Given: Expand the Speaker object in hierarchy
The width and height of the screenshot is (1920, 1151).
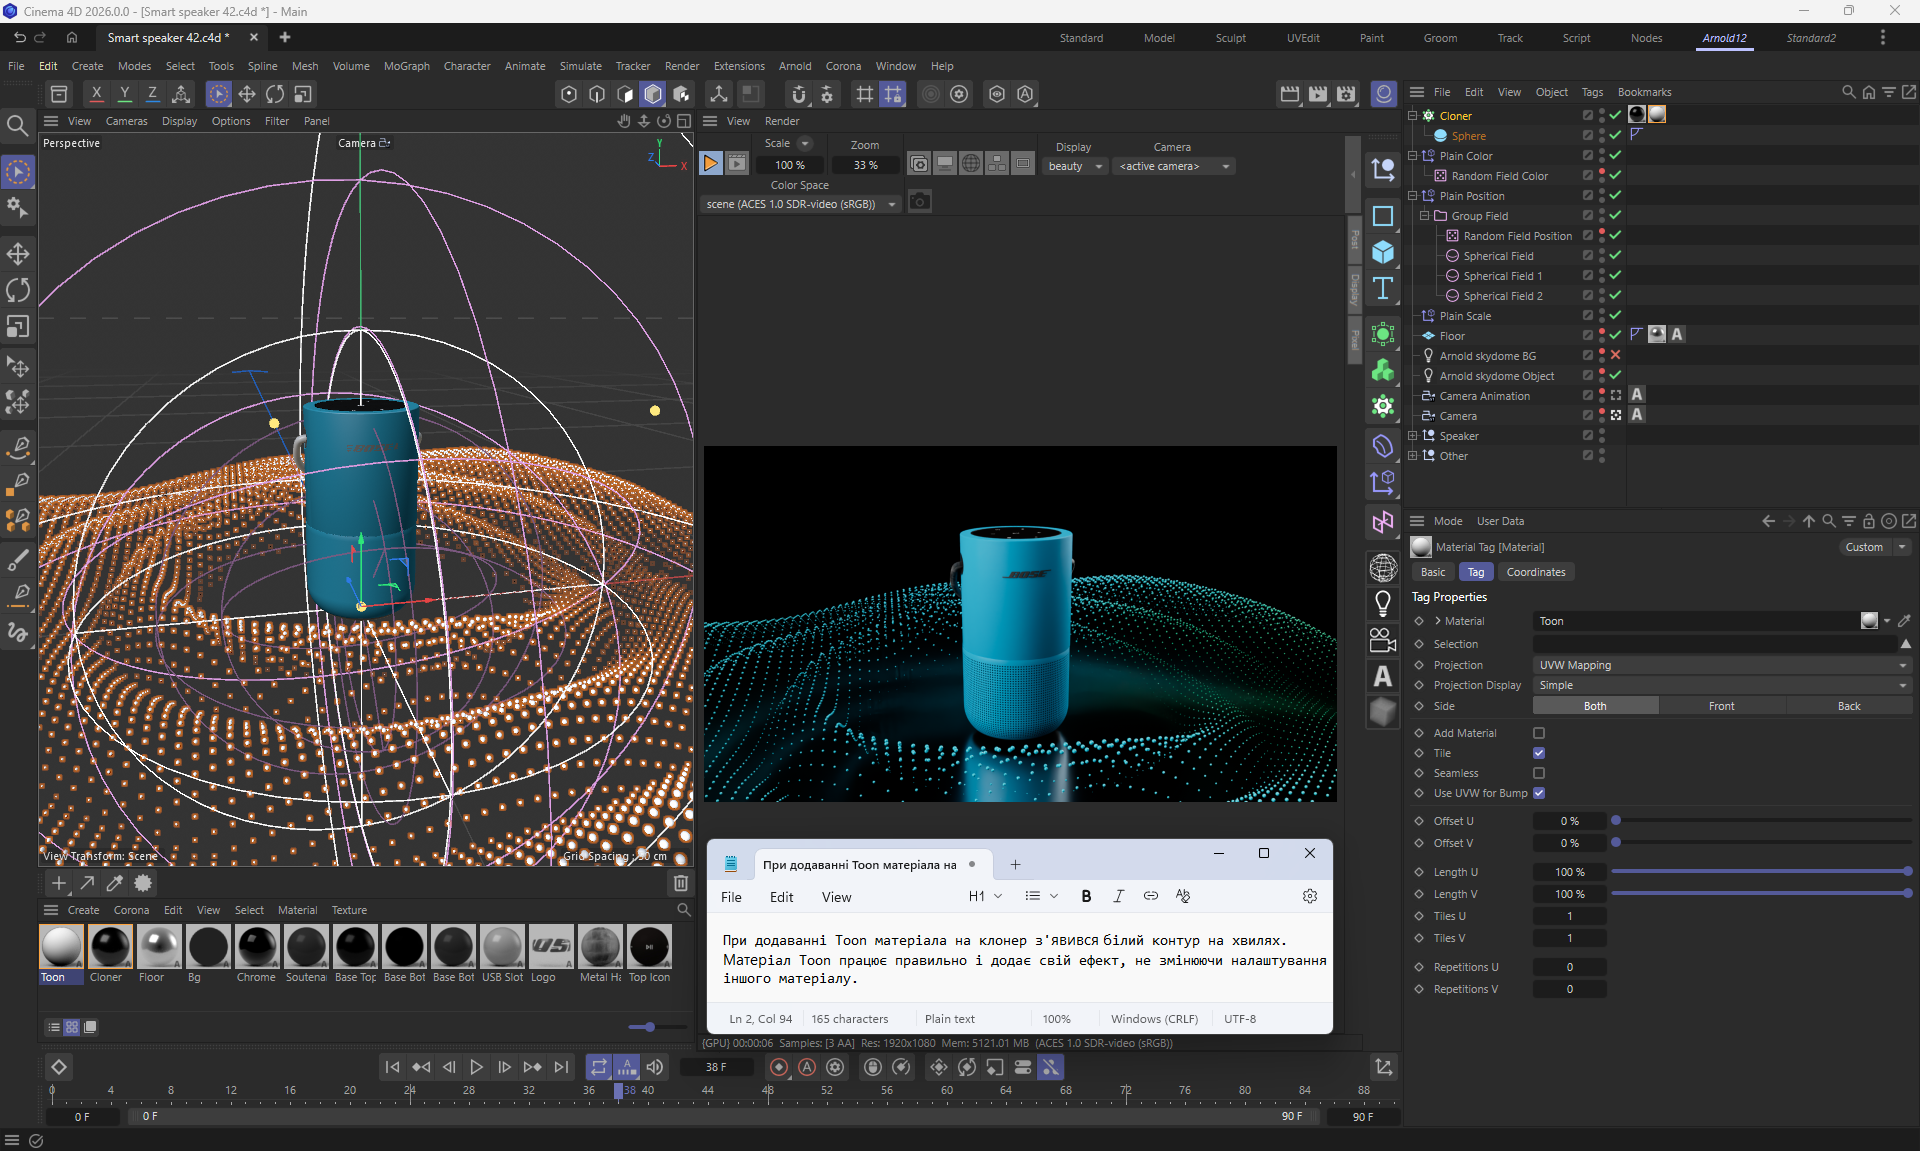Looking at the screenshot, I should [1412, 436].
